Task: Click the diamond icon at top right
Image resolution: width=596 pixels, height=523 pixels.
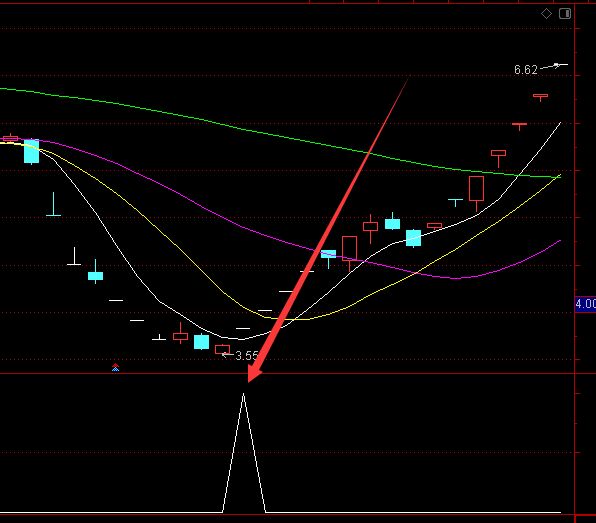Action: tap(546, 14)
